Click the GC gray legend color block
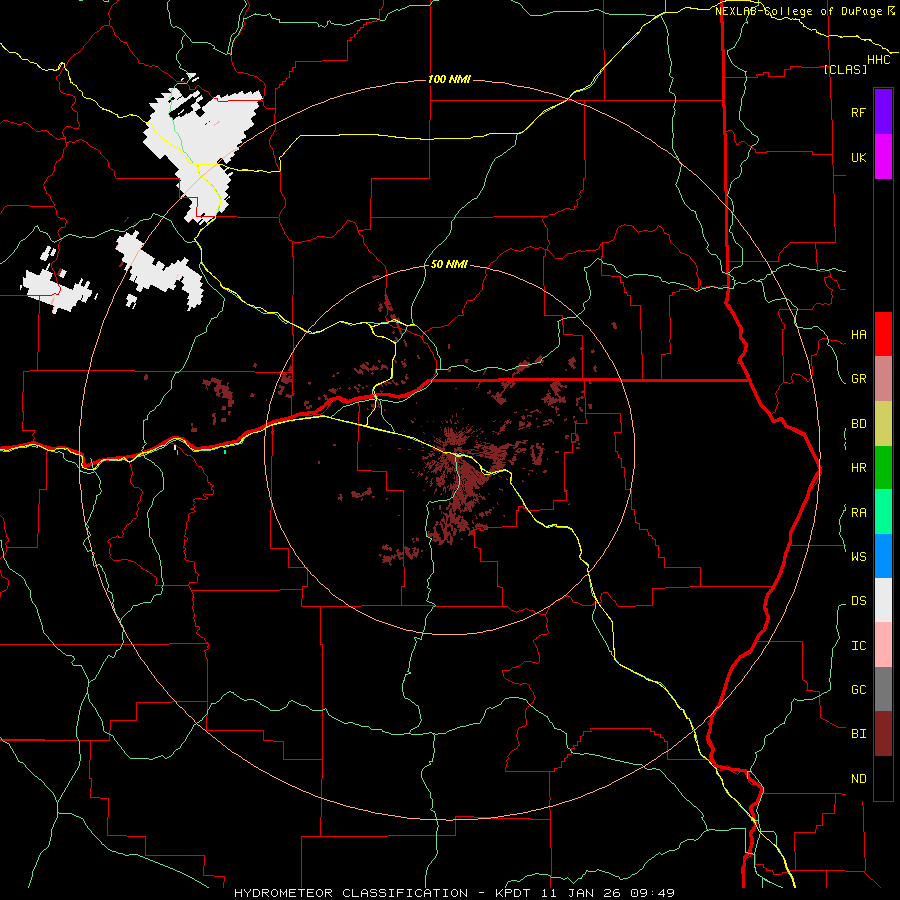900x900 pixels. click(x=883, y=689)
